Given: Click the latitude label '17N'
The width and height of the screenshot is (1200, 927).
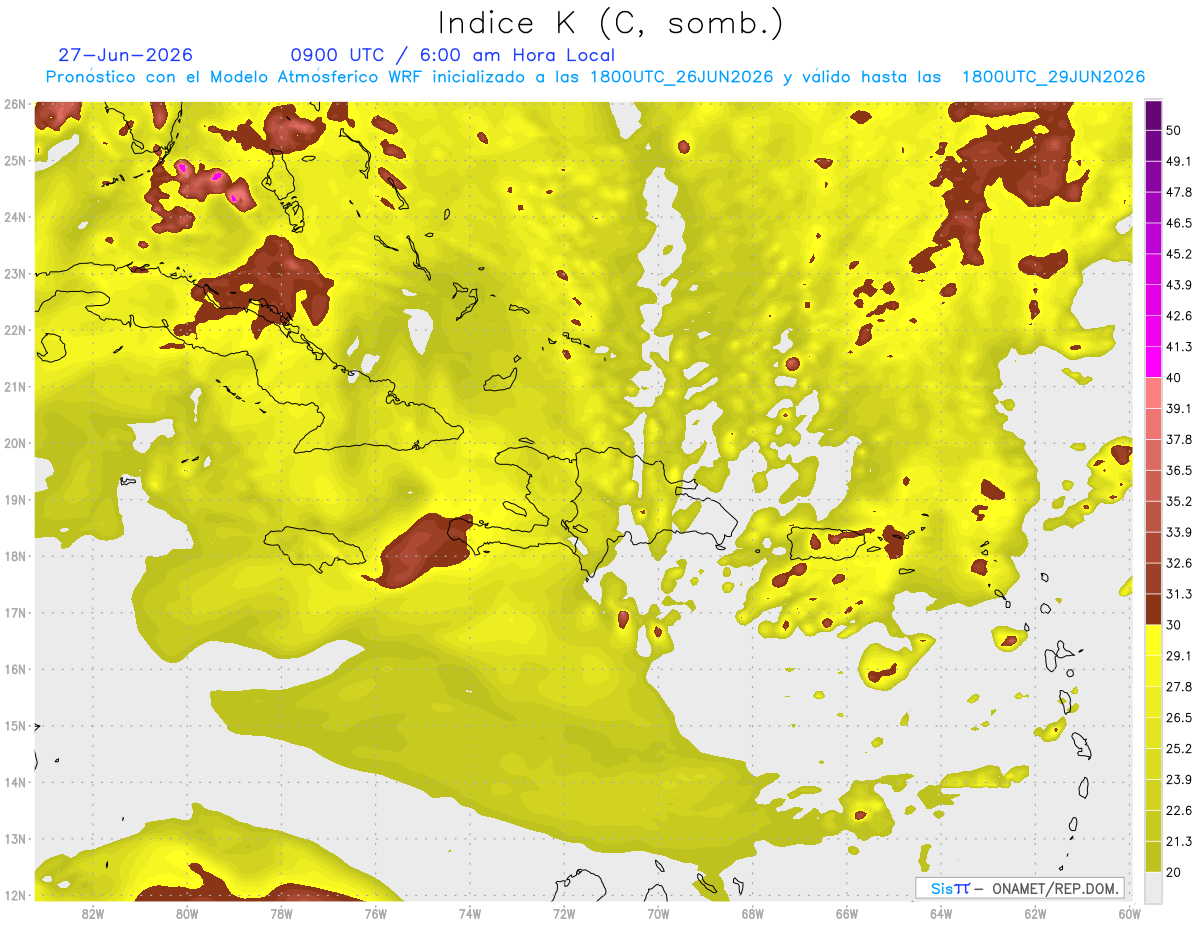Looking at the screenshot, I should coord(15,612).
